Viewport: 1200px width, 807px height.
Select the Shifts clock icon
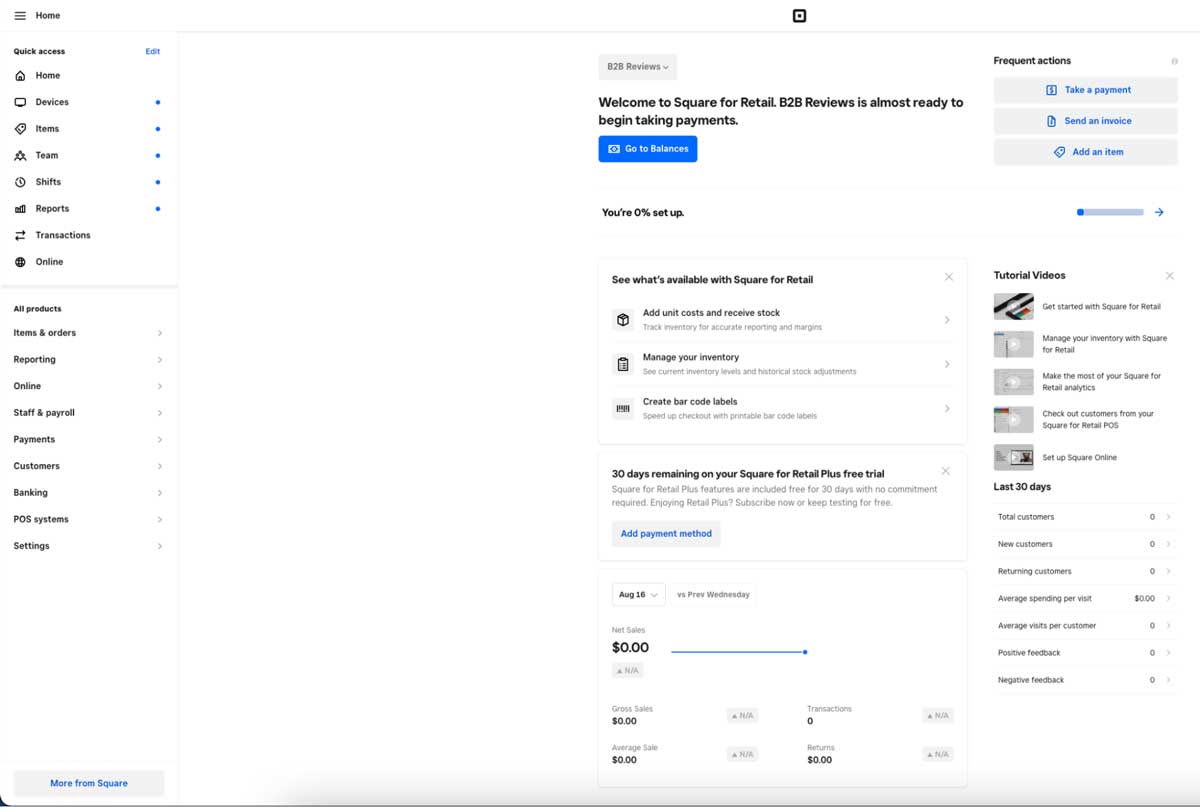coord(22,181)
